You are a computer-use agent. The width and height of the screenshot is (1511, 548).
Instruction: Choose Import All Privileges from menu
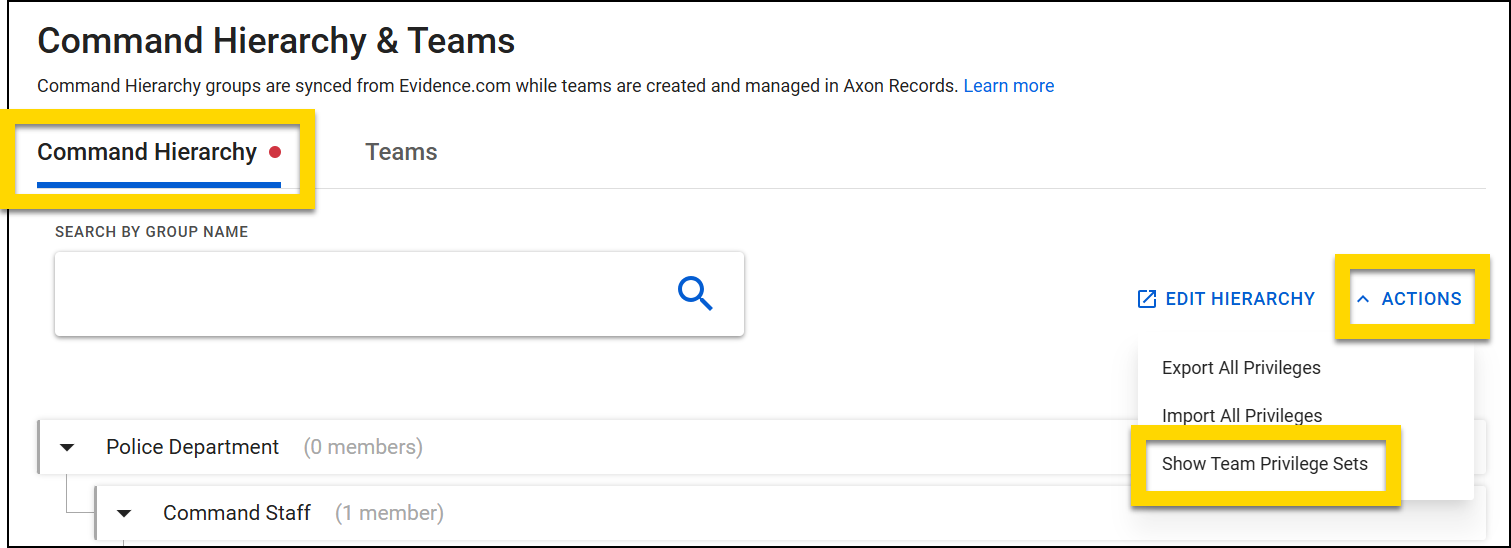tap(1241, 415)
